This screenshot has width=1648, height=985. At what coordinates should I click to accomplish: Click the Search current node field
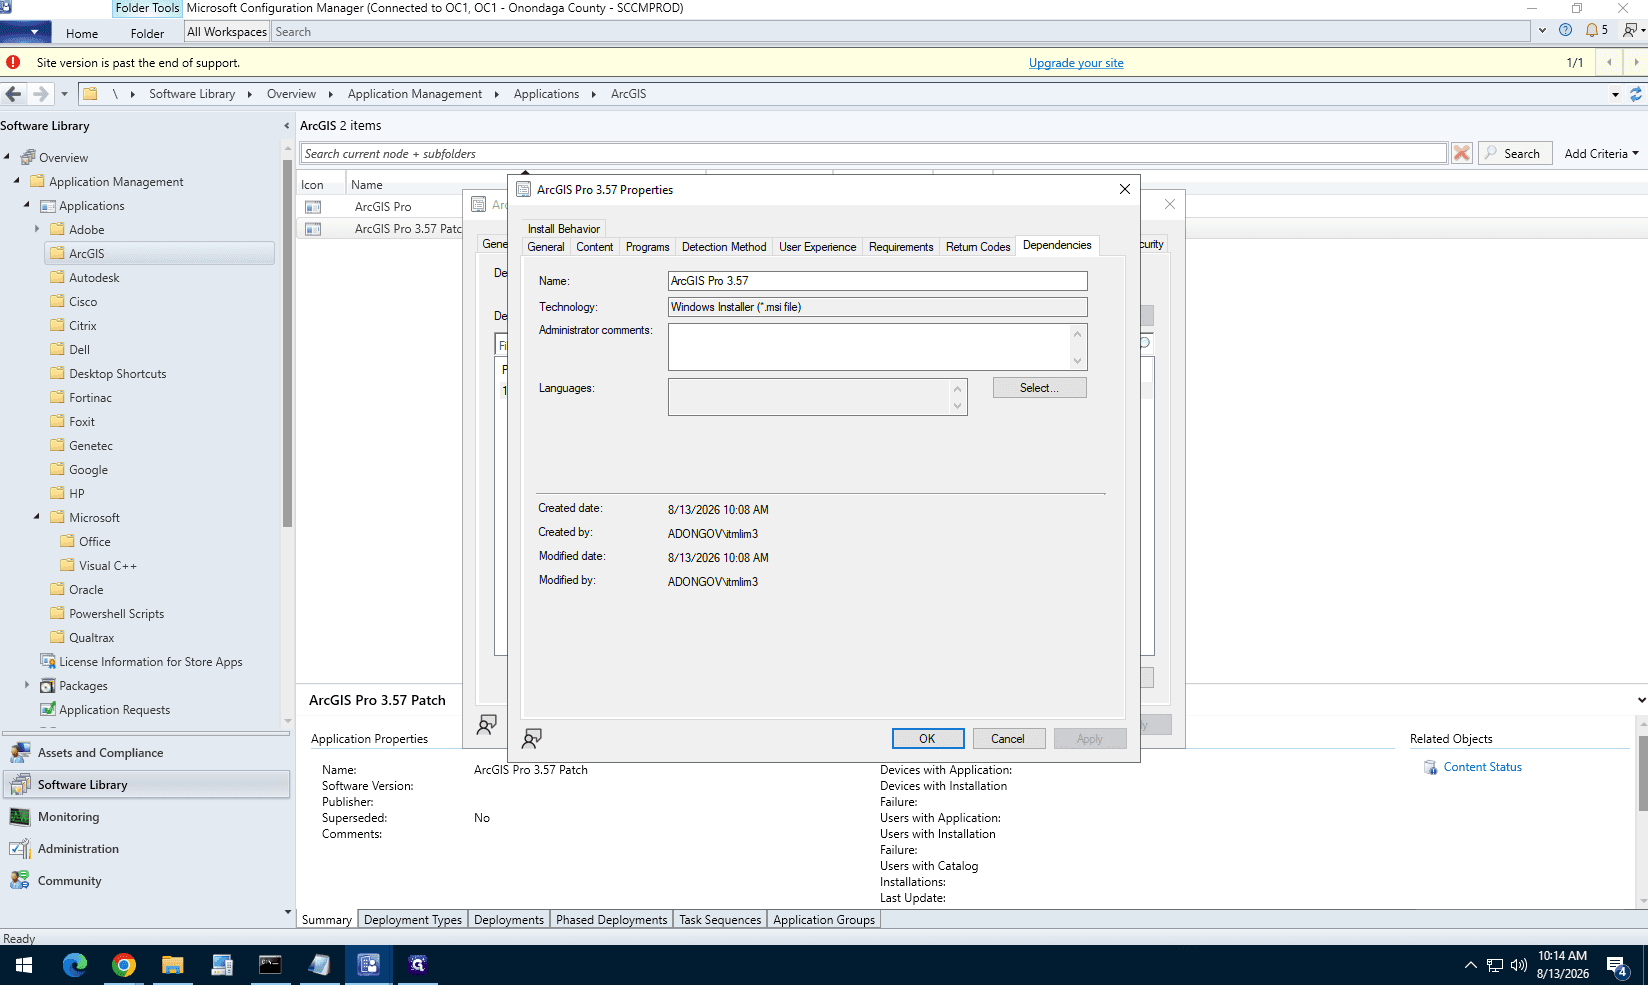click(874, 154)
